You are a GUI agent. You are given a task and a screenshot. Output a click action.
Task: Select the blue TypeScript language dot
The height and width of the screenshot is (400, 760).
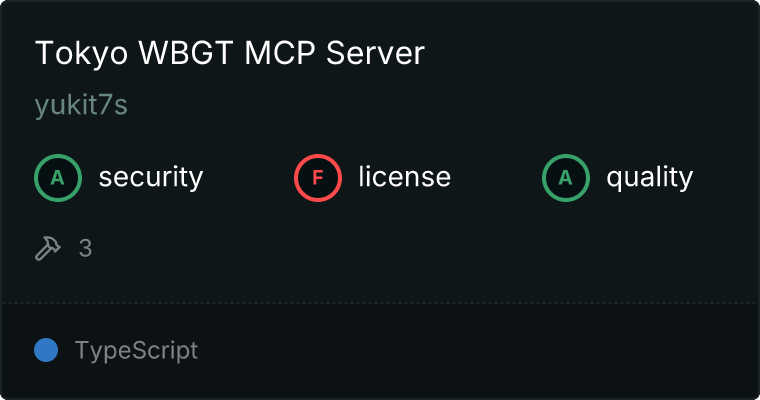(46, 350)
